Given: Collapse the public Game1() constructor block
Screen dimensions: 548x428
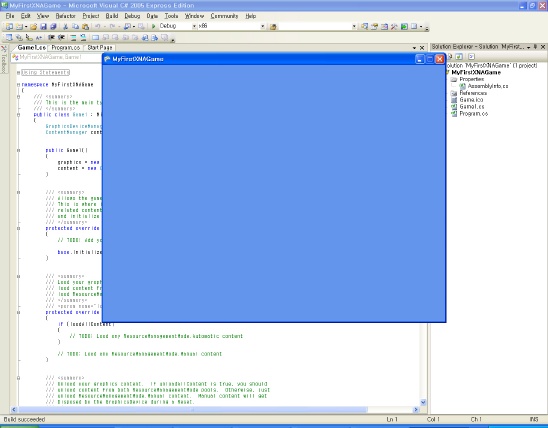Looking at the screenshot, I should point(19,151).
